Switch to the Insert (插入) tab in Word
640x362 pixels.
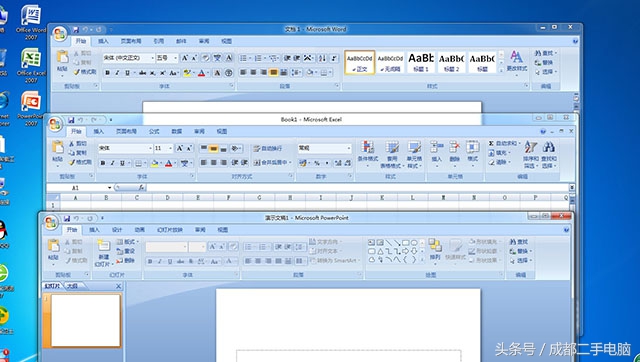103,41
